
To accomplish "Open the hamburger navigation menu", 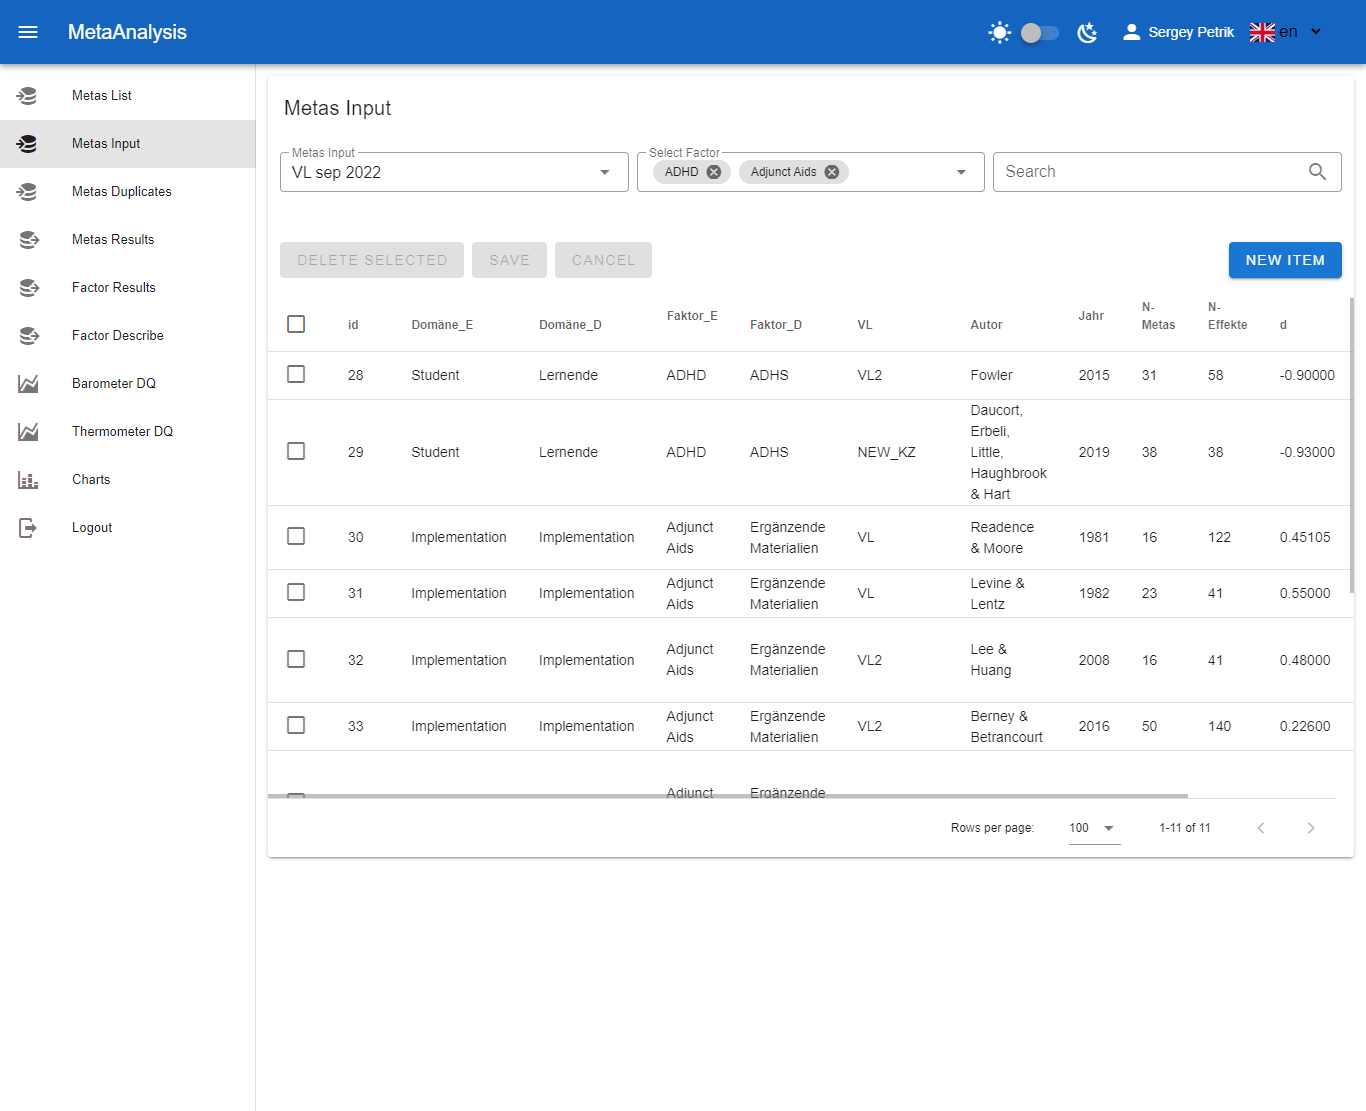I will point(28,32).
